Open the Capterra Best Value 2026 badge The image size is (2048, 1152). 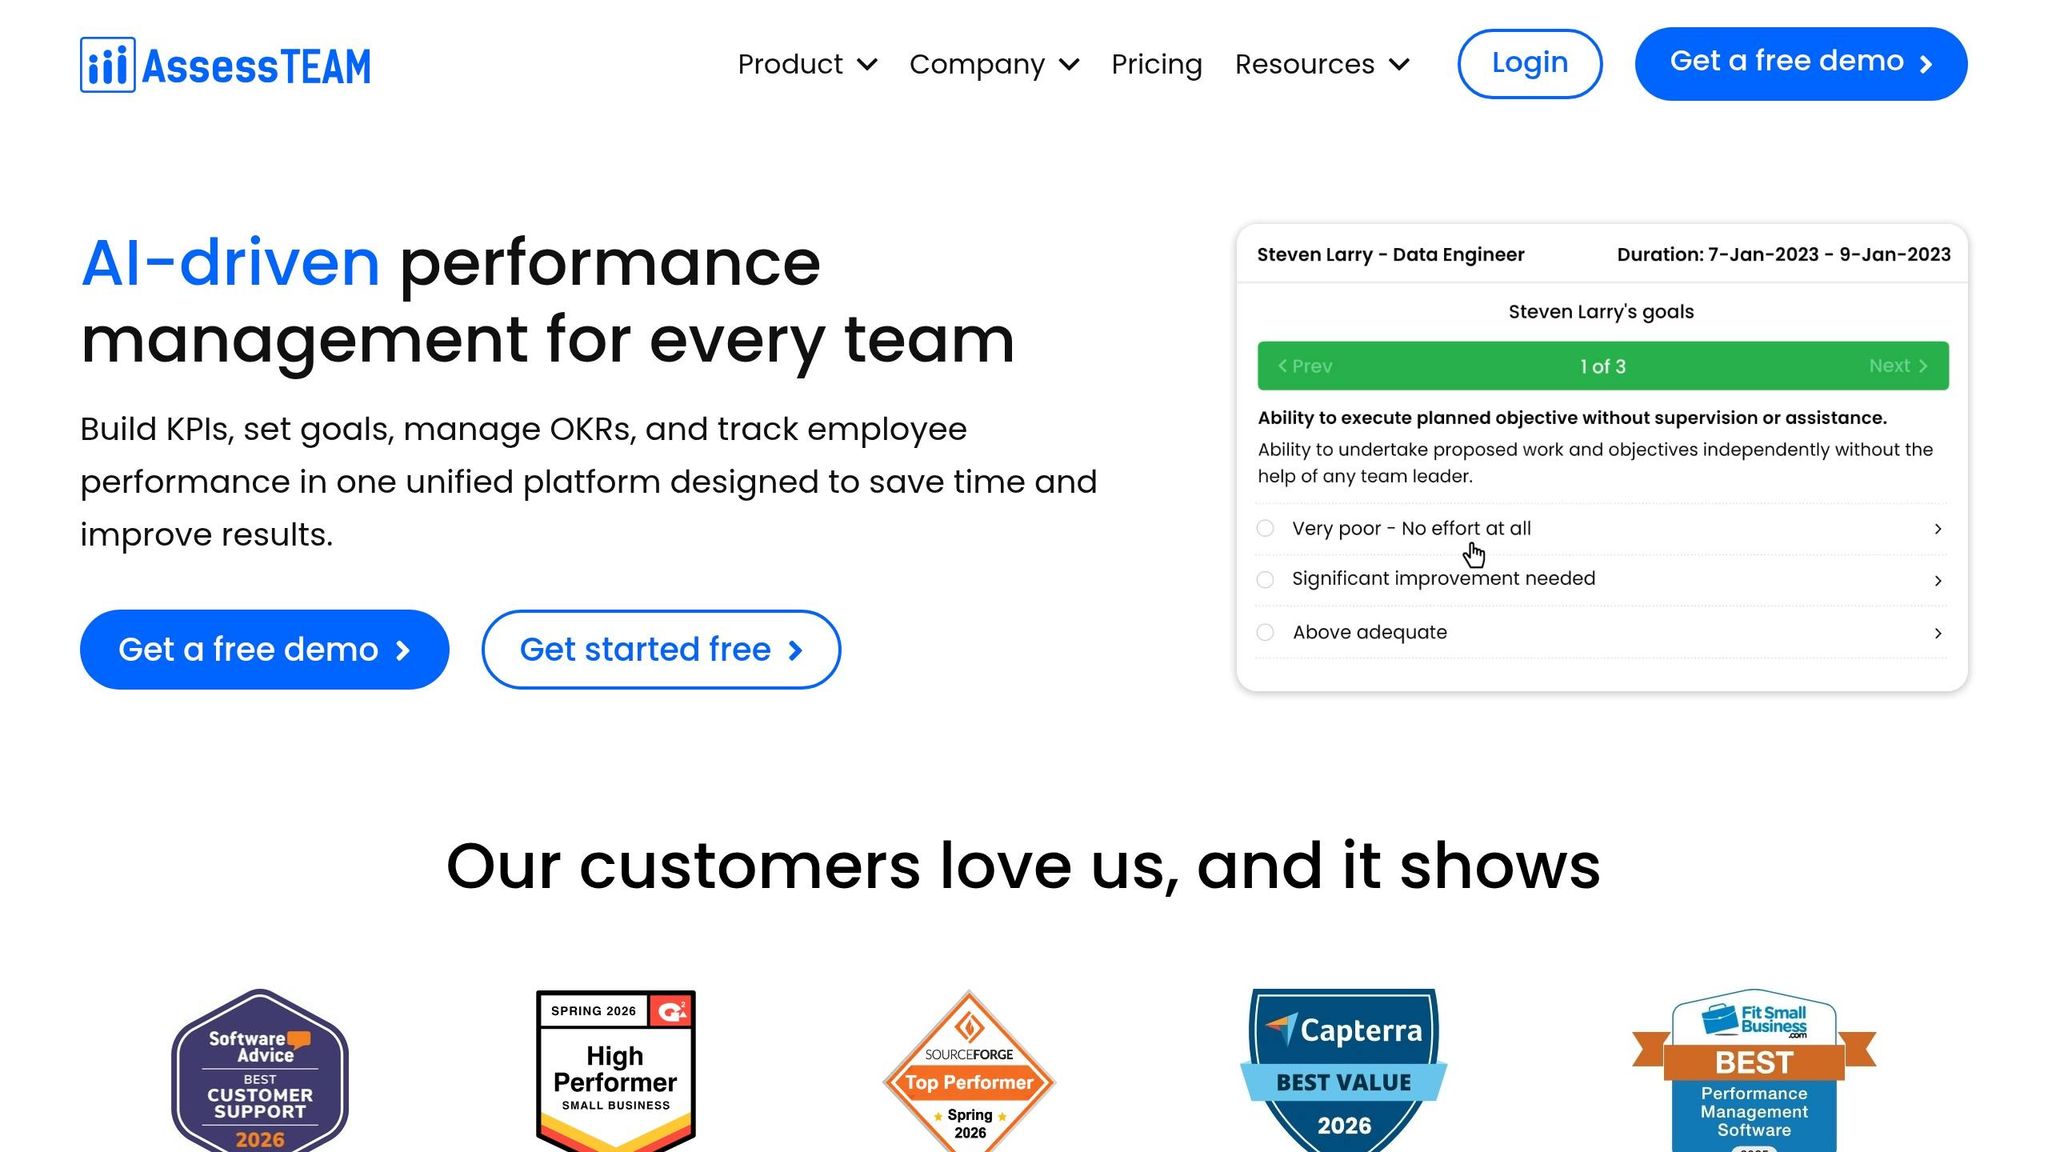pyautogui.click(x=1344, y=1070)
